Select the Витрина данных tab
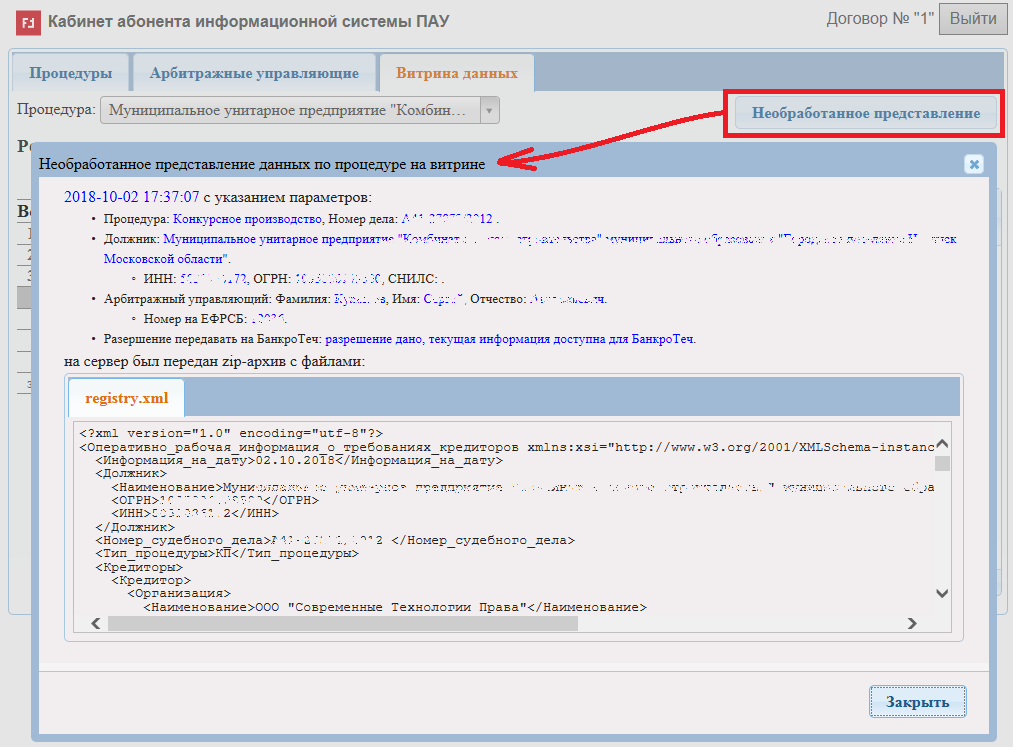The width and height of the screenshot is (1013, 747). [x=456, y=73]
